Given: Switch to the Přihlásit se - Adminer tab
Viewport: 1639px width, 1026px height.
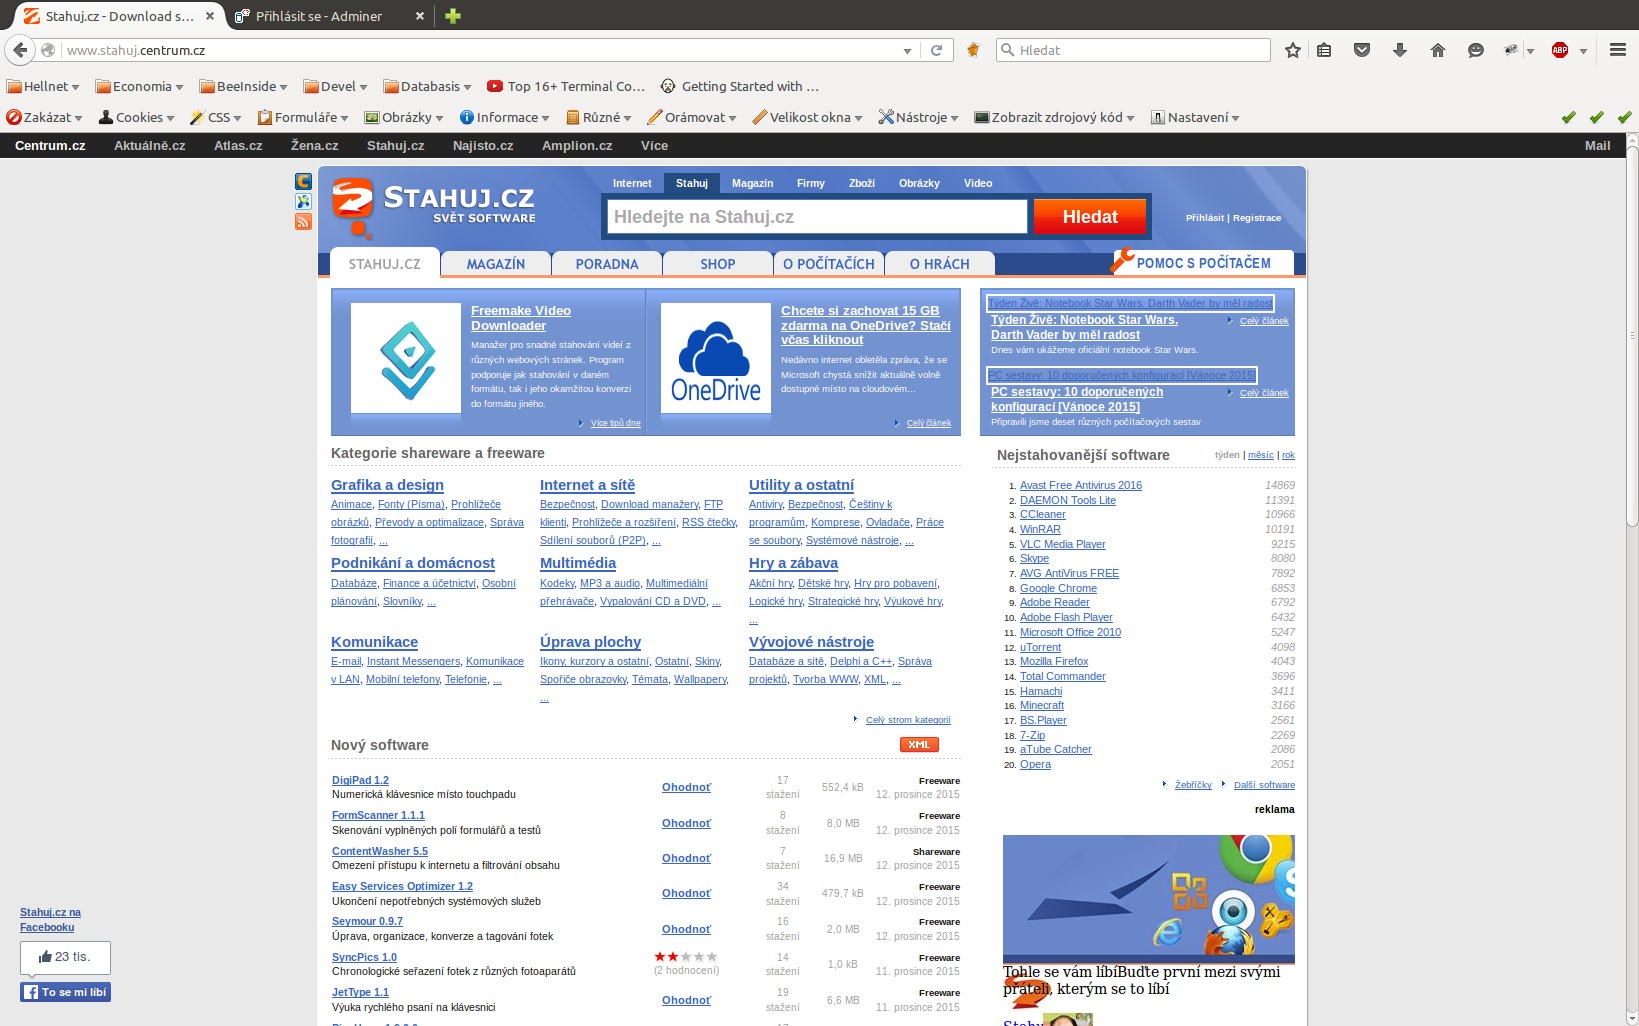Looking at the screenshot, I should pos(329,16).
